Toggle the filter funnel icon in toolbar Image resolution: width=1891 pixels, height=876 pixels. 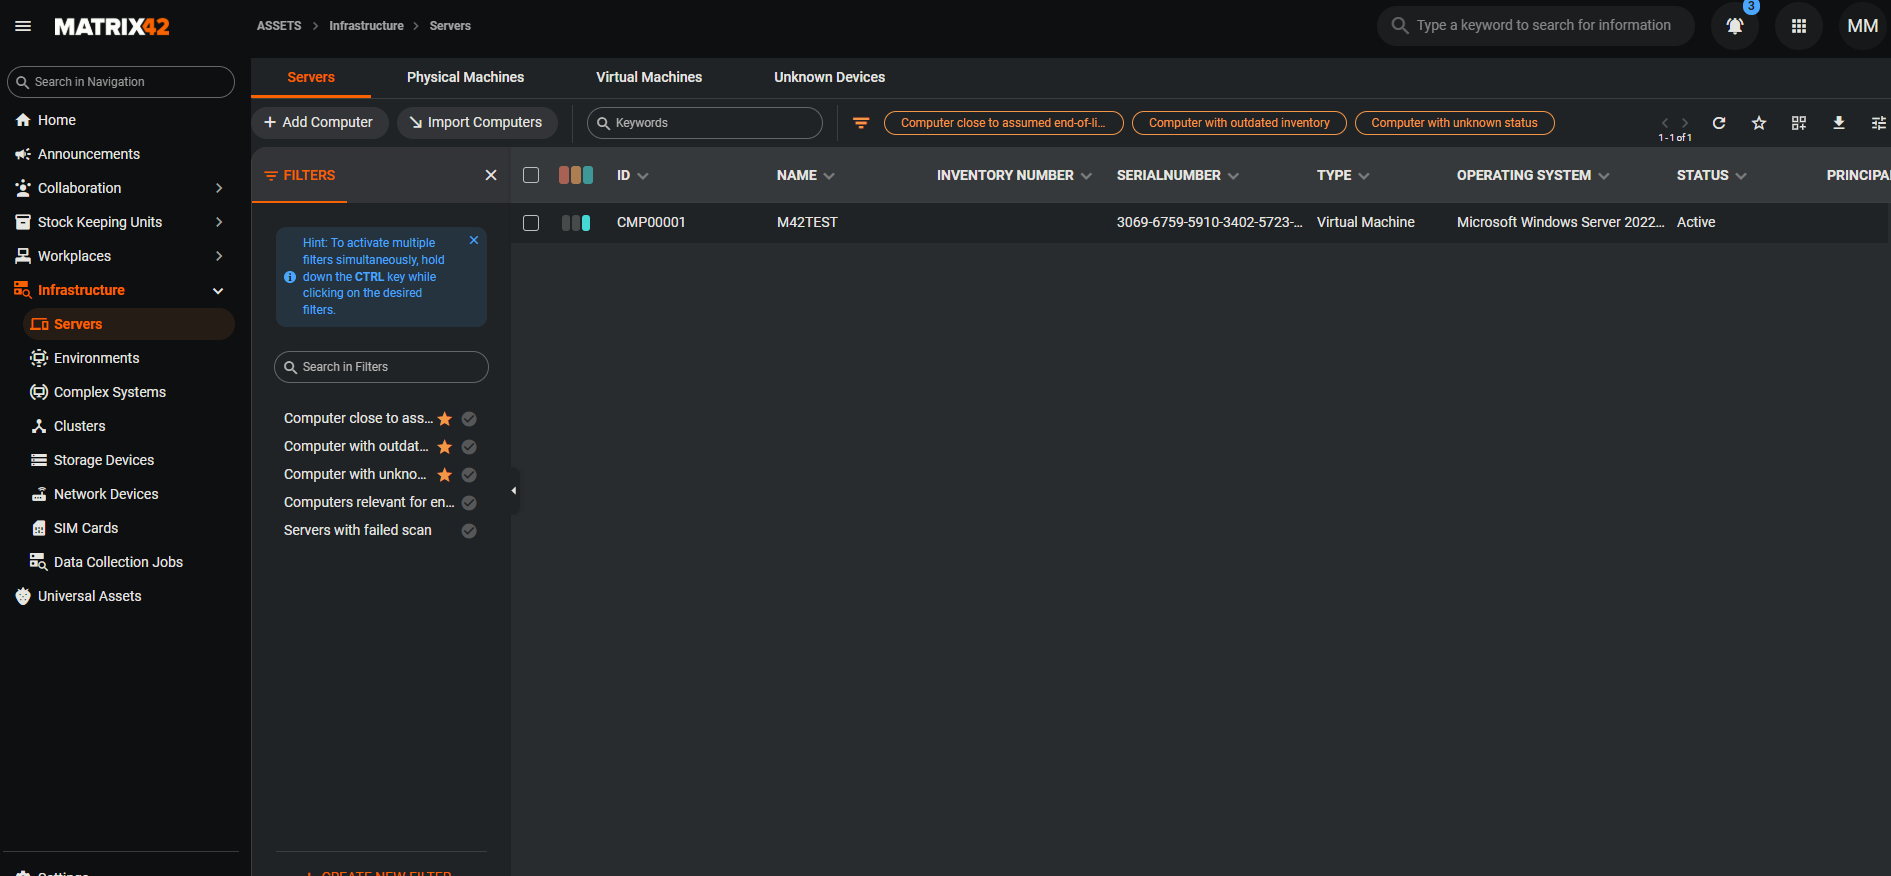click(861, 123)
